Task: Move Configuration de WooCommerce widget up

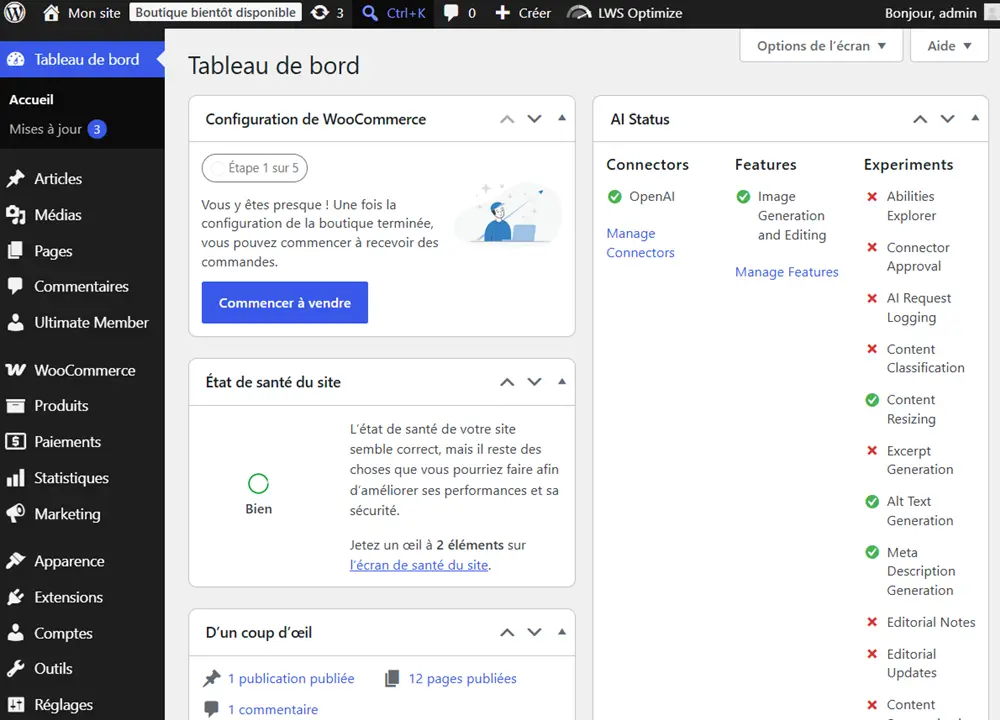Action: [x=507, y=119]
